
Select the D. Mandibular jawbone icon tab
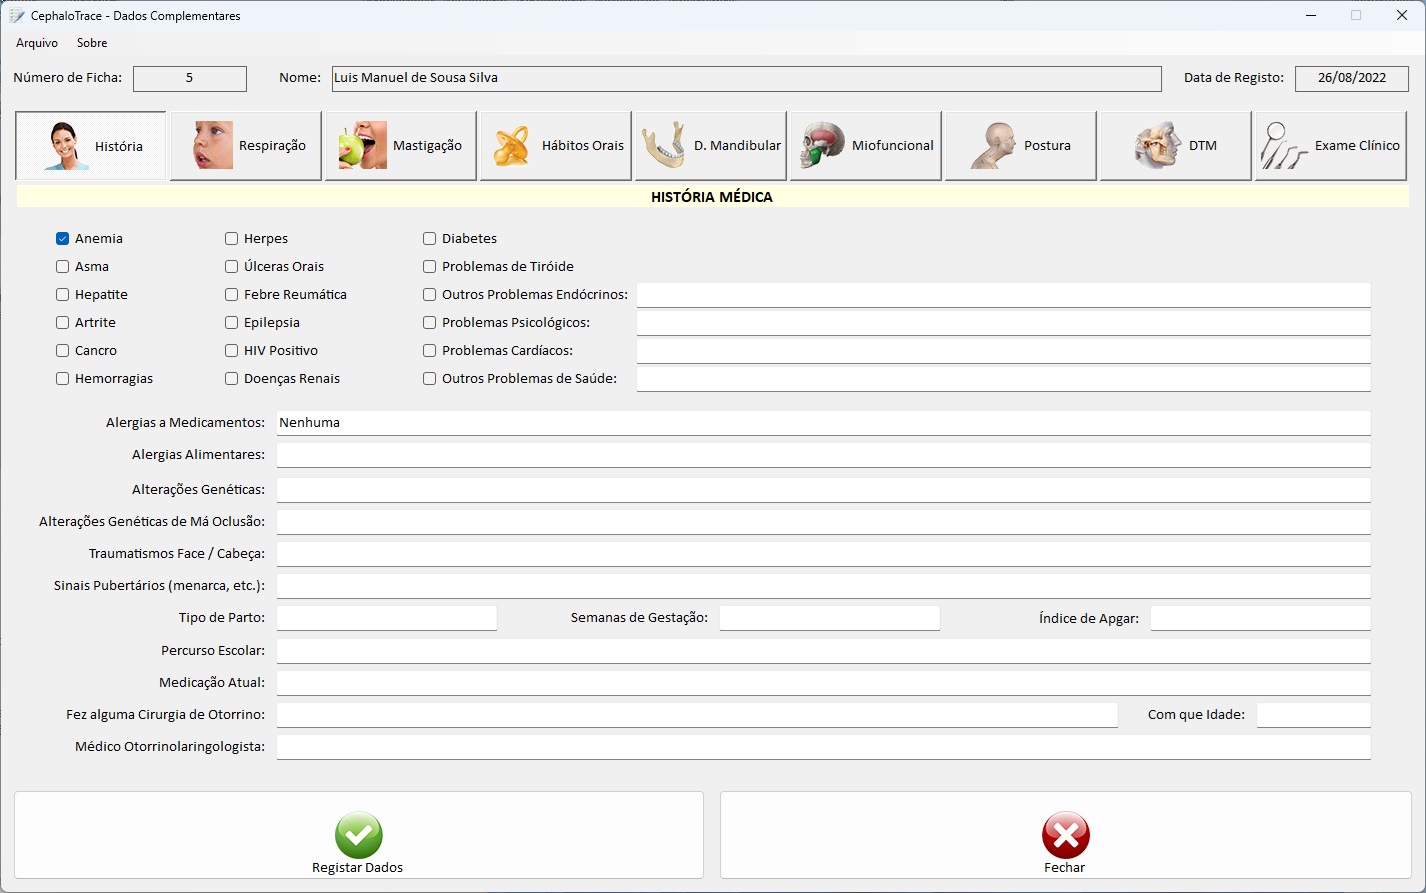(711, 146)
